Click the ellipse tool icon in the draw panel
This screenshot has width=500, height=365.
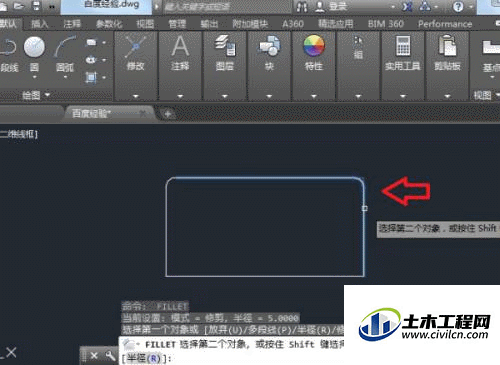tap(91, 60)
